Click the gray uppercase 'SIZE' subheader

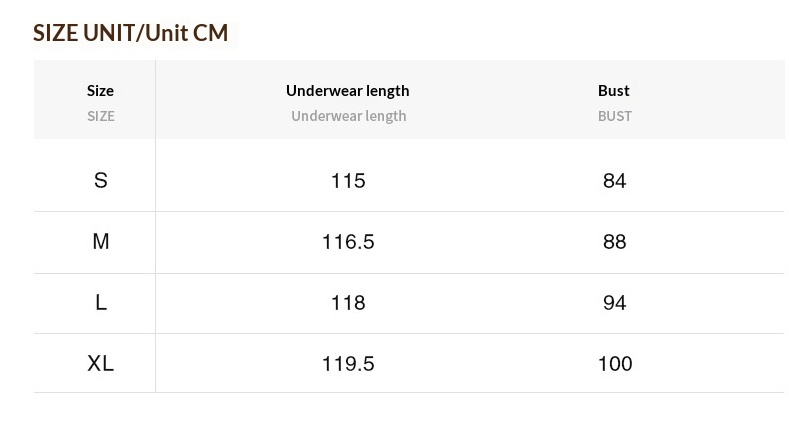pos(100,116)
